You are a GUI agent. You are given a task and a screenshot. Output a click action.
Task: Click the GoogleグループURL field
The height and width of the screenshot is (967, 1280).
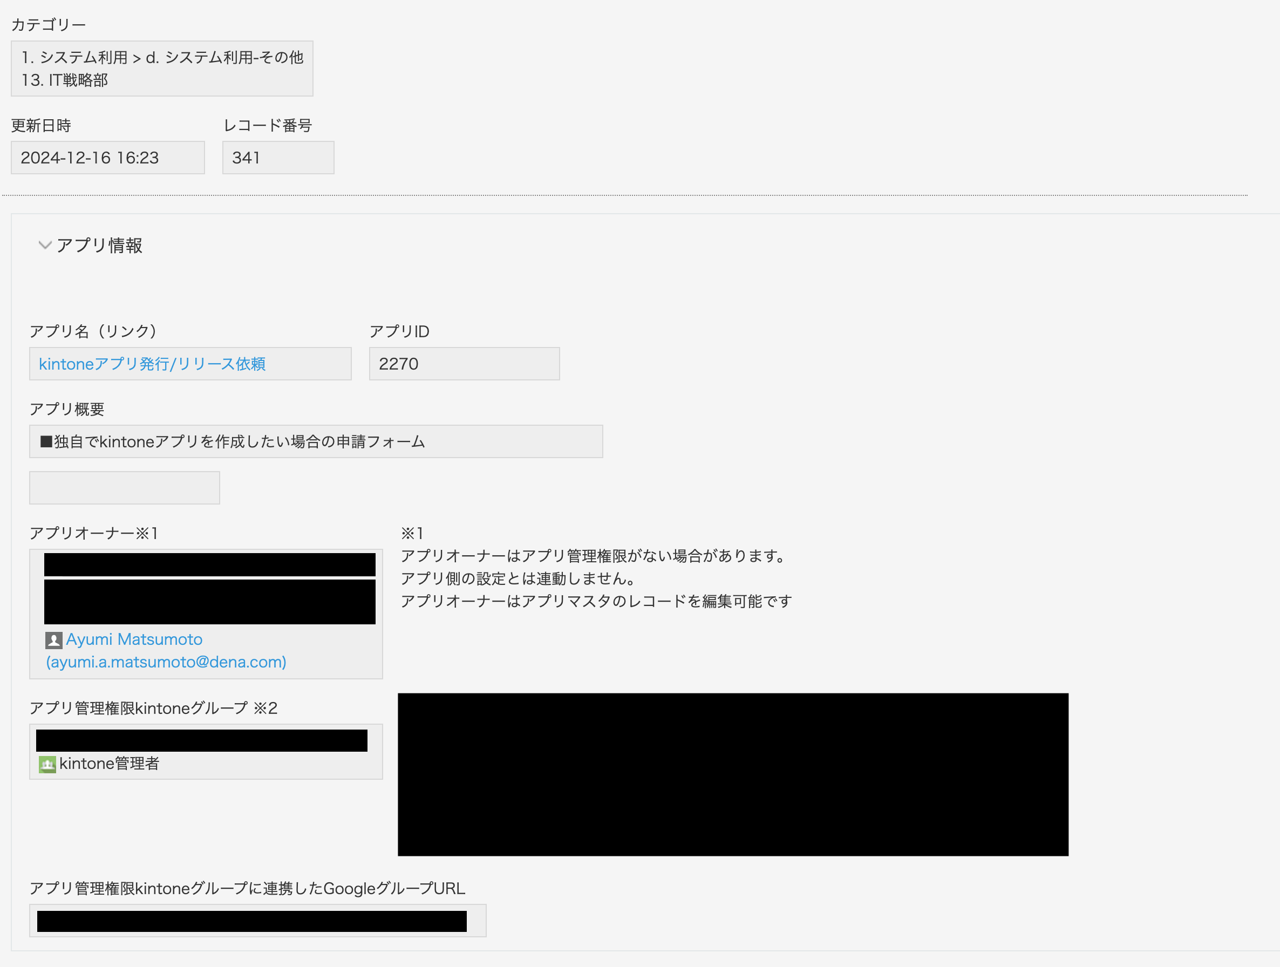[x=257, y=921]
